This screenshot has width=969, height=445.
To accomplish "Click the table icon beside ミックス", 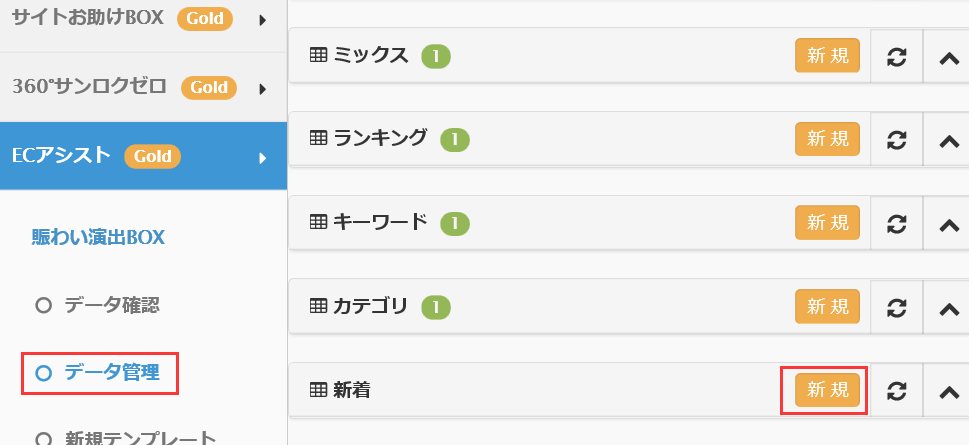I will click(x=318, y=55).
